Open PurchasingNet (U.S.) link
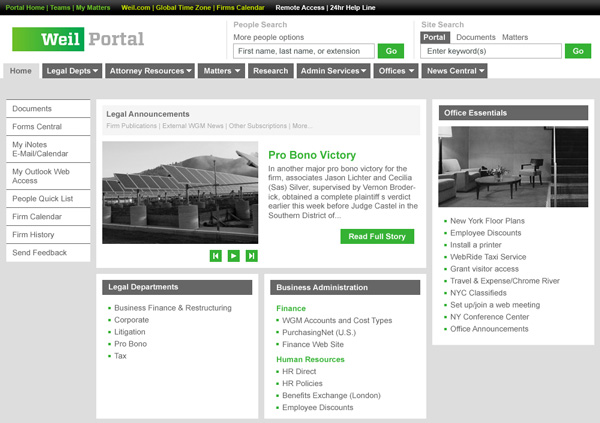 point(319,332)
